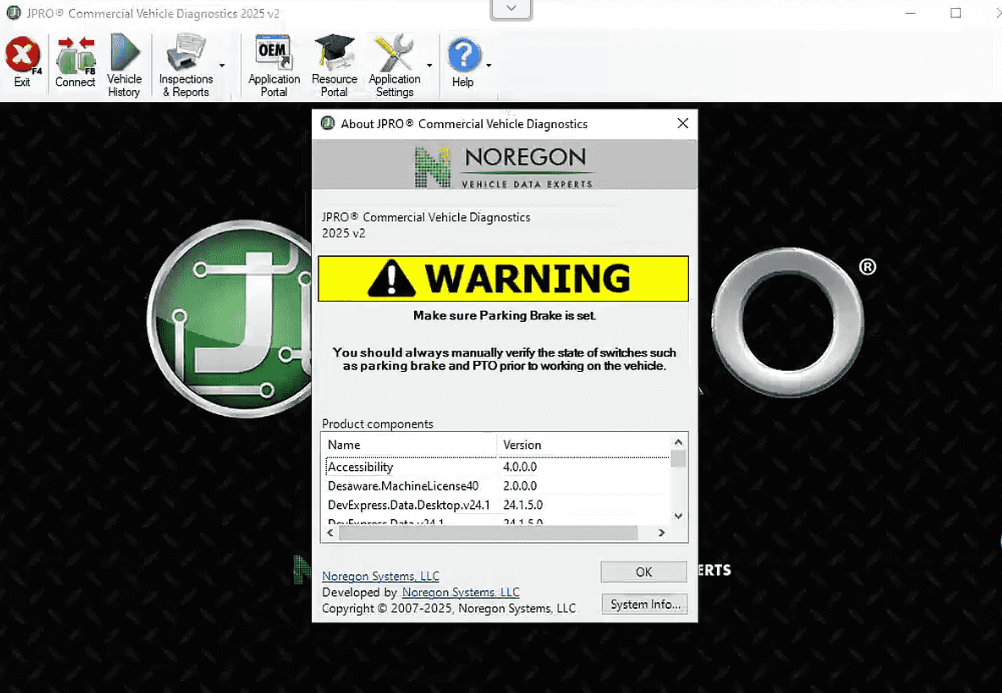Sort components by the Name column header
The height and width of the screenshot is (693, 1002).
click(408, 445)
